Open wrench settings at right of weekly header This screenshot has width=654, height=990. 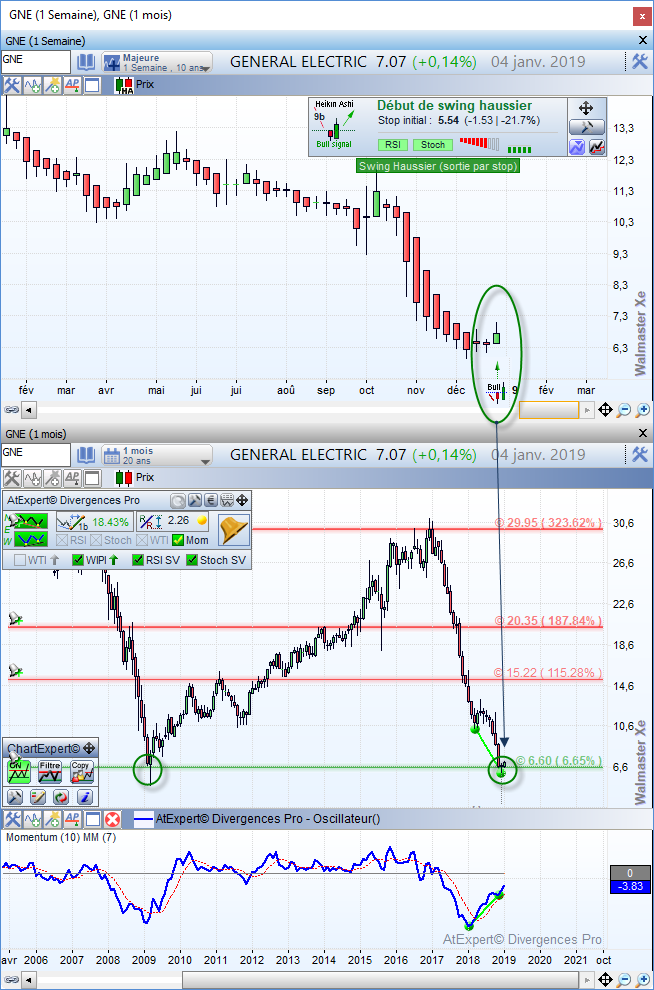pos(639,61)
